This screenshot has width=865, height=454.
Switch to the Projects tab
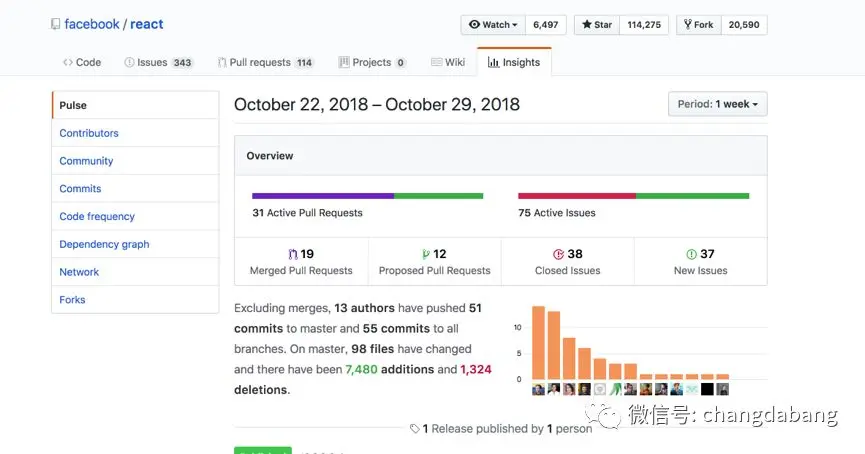(x=372, y=62)
